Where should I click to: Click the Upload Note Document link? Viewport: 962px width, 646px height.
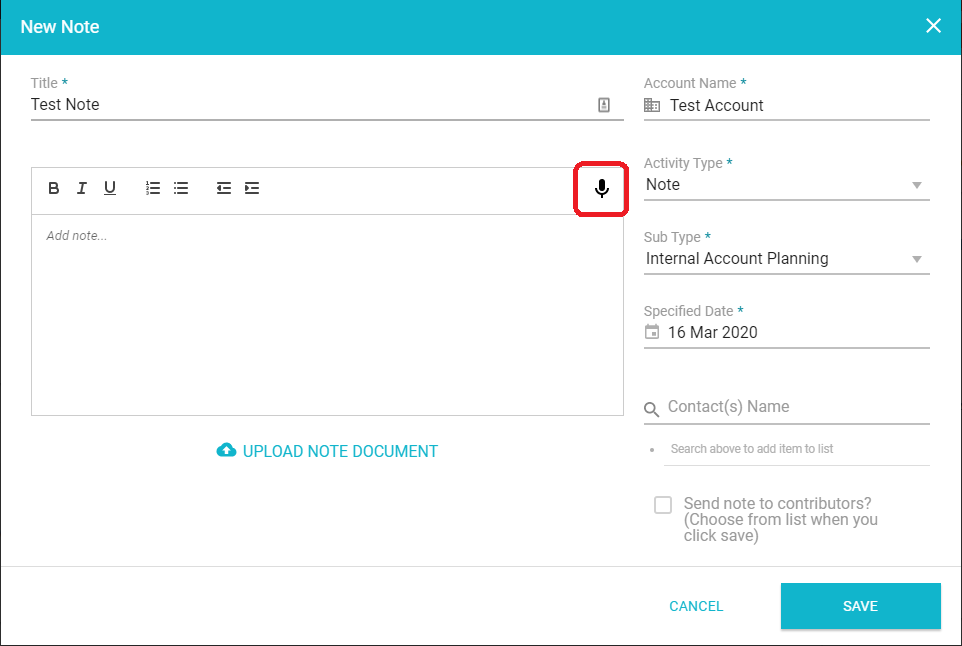coord(328,451)
